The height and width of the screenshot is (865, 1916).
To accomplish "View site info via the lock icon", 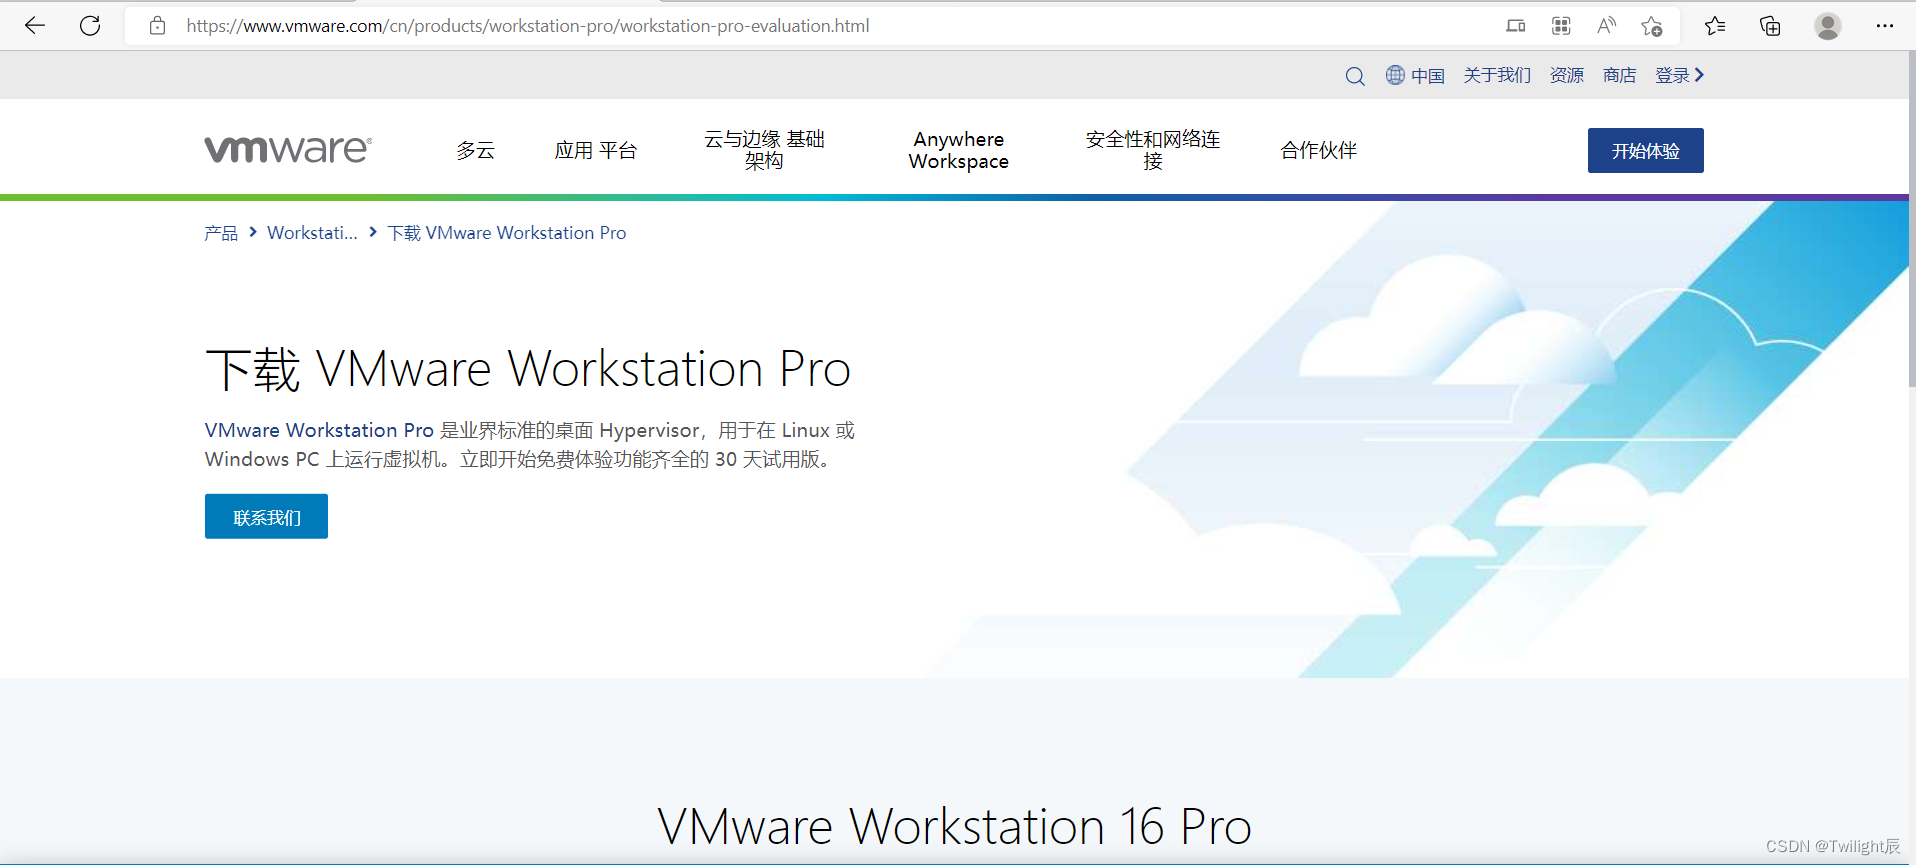I will click(157, 26).
